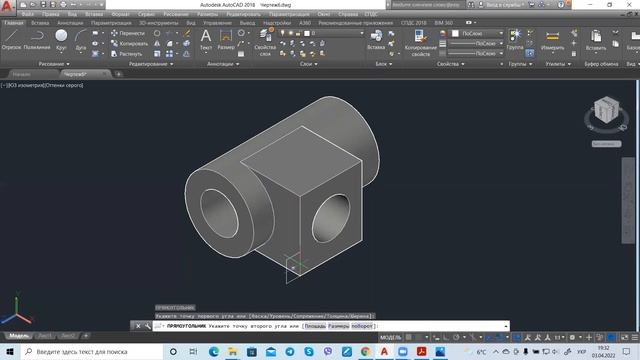Open the layer selection dropdown
Screen dimensions: 640x360
coord(322,33)
